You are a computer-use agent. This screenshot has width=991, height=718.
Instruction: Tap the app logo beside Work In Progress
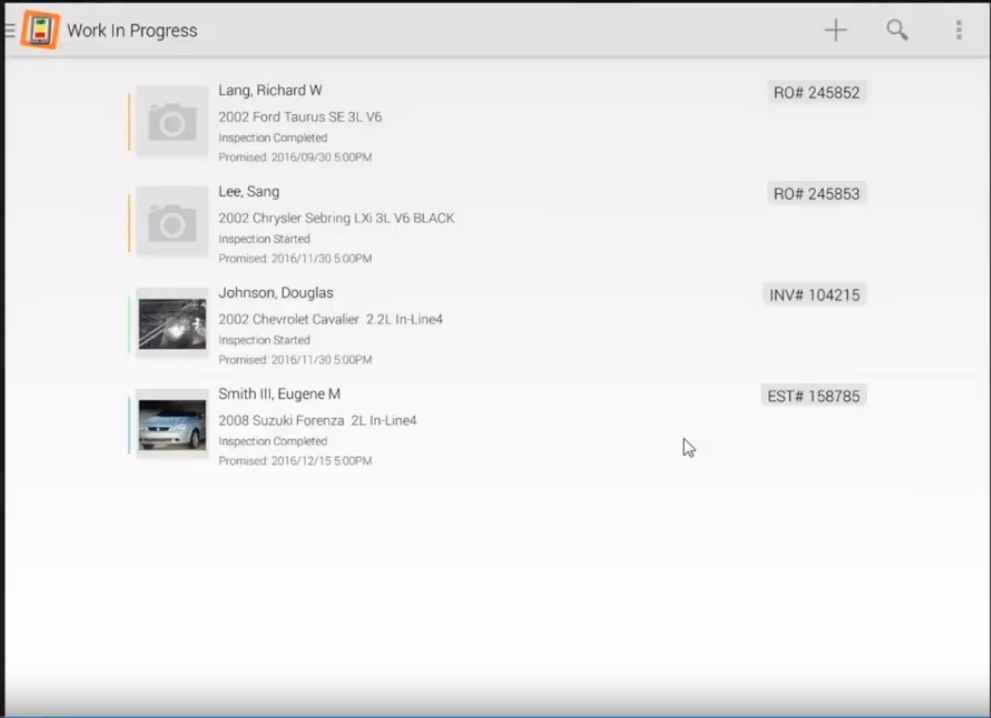tap(40, 29)
